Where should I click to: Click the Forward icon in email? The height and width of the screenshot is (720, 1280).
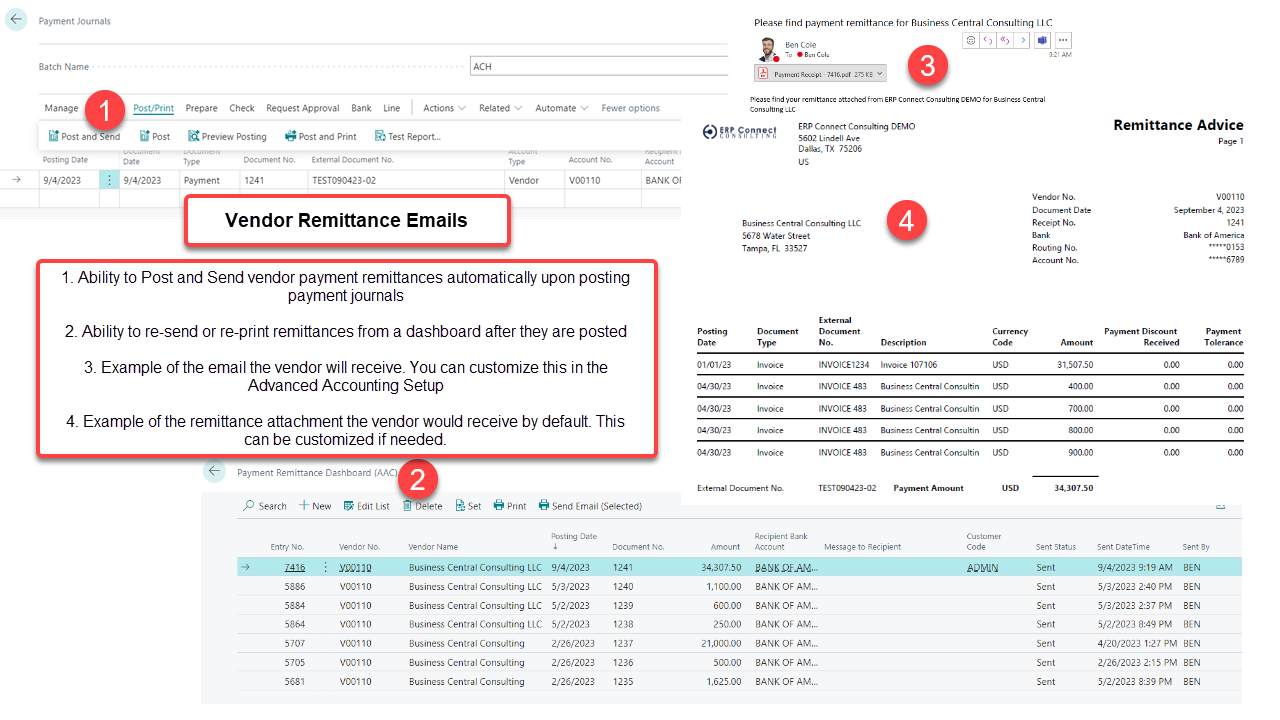click(x=1022, y=40)
